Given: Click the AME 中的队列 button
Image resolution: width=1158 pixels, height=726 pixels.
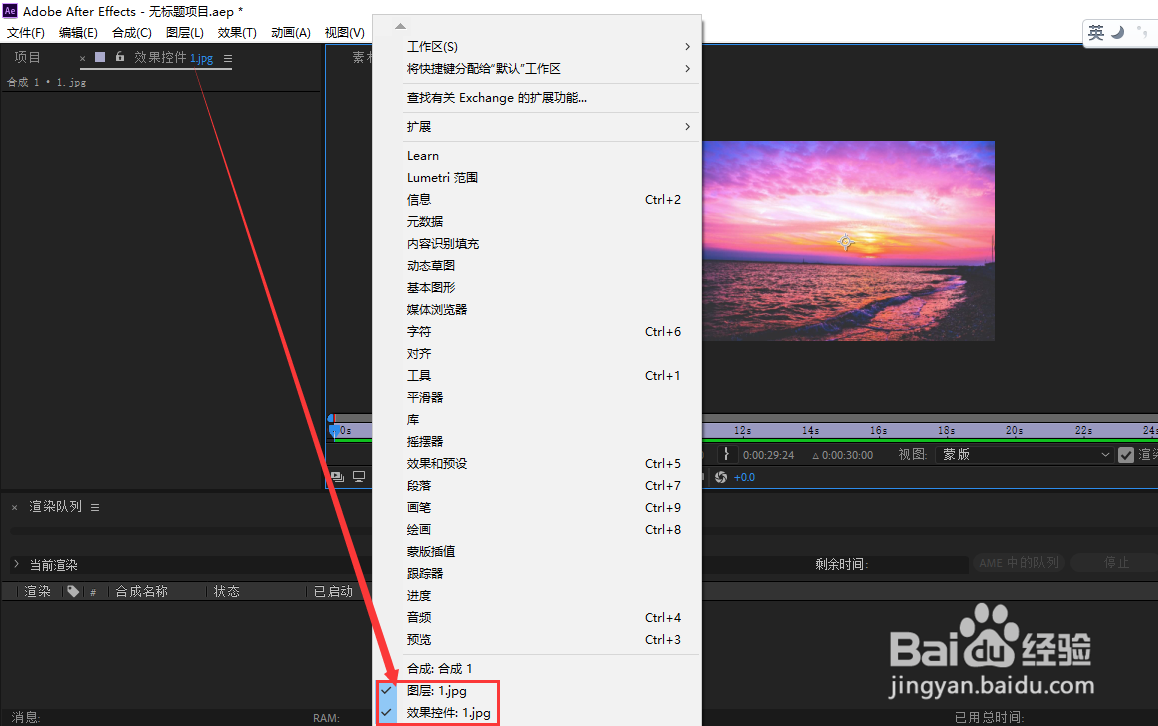Looking at the screenshot, I should (1019, 563).
